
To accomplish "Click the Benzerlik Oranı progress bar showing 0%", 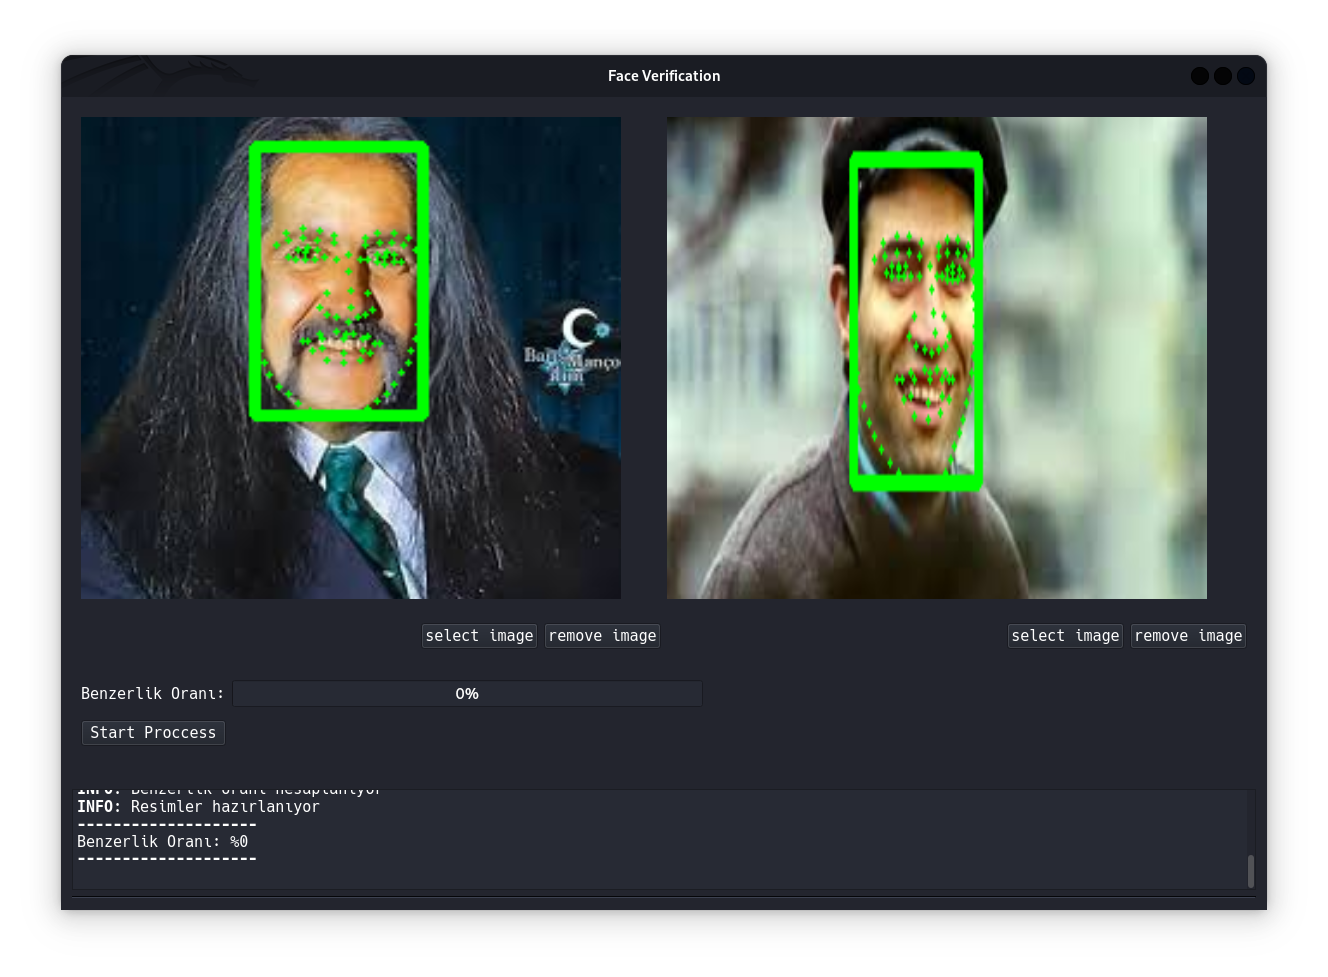I will 467,694.
